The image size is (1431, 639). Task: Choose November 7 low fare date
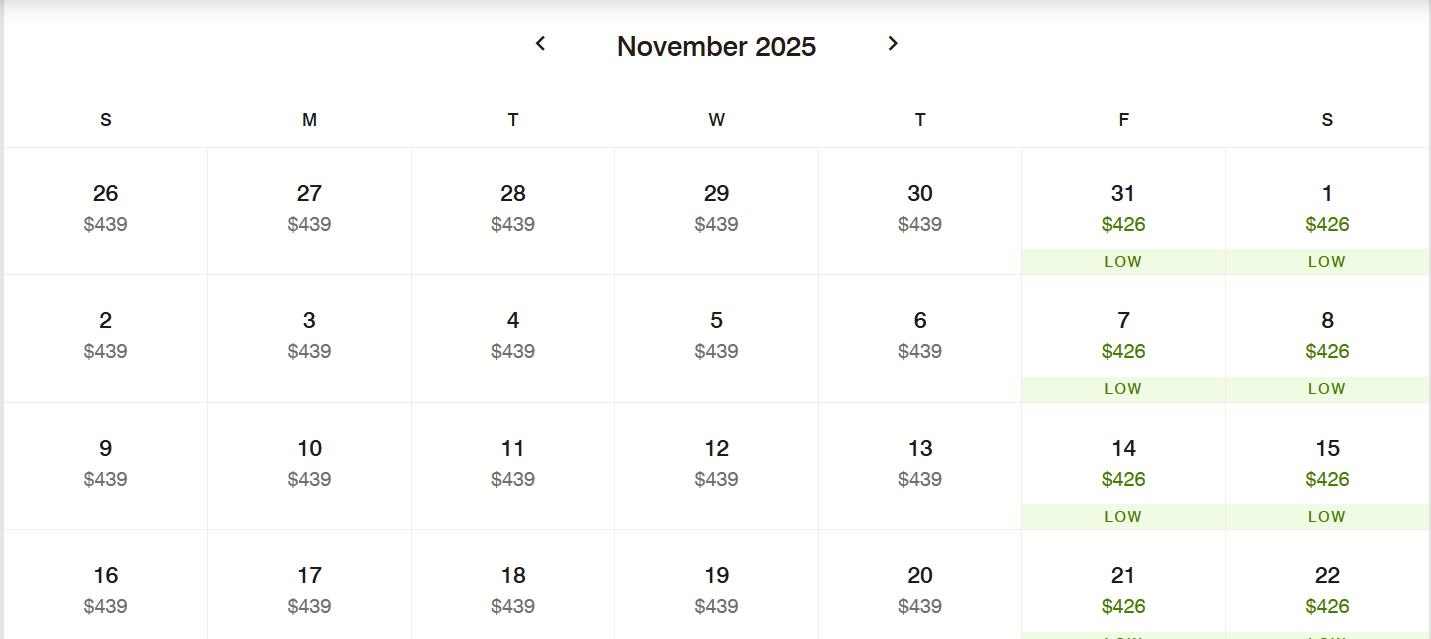(1123, 339)
